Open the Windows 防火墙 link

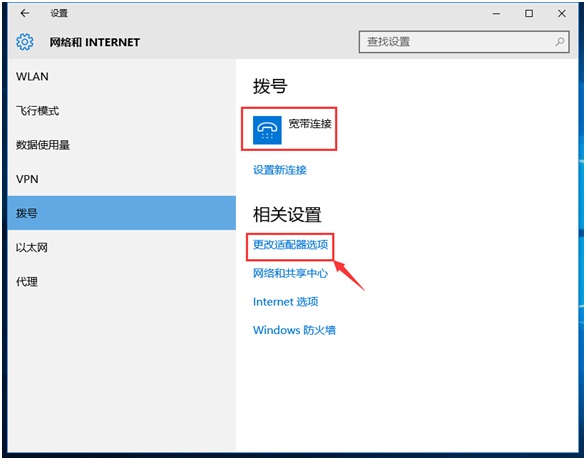294,330
